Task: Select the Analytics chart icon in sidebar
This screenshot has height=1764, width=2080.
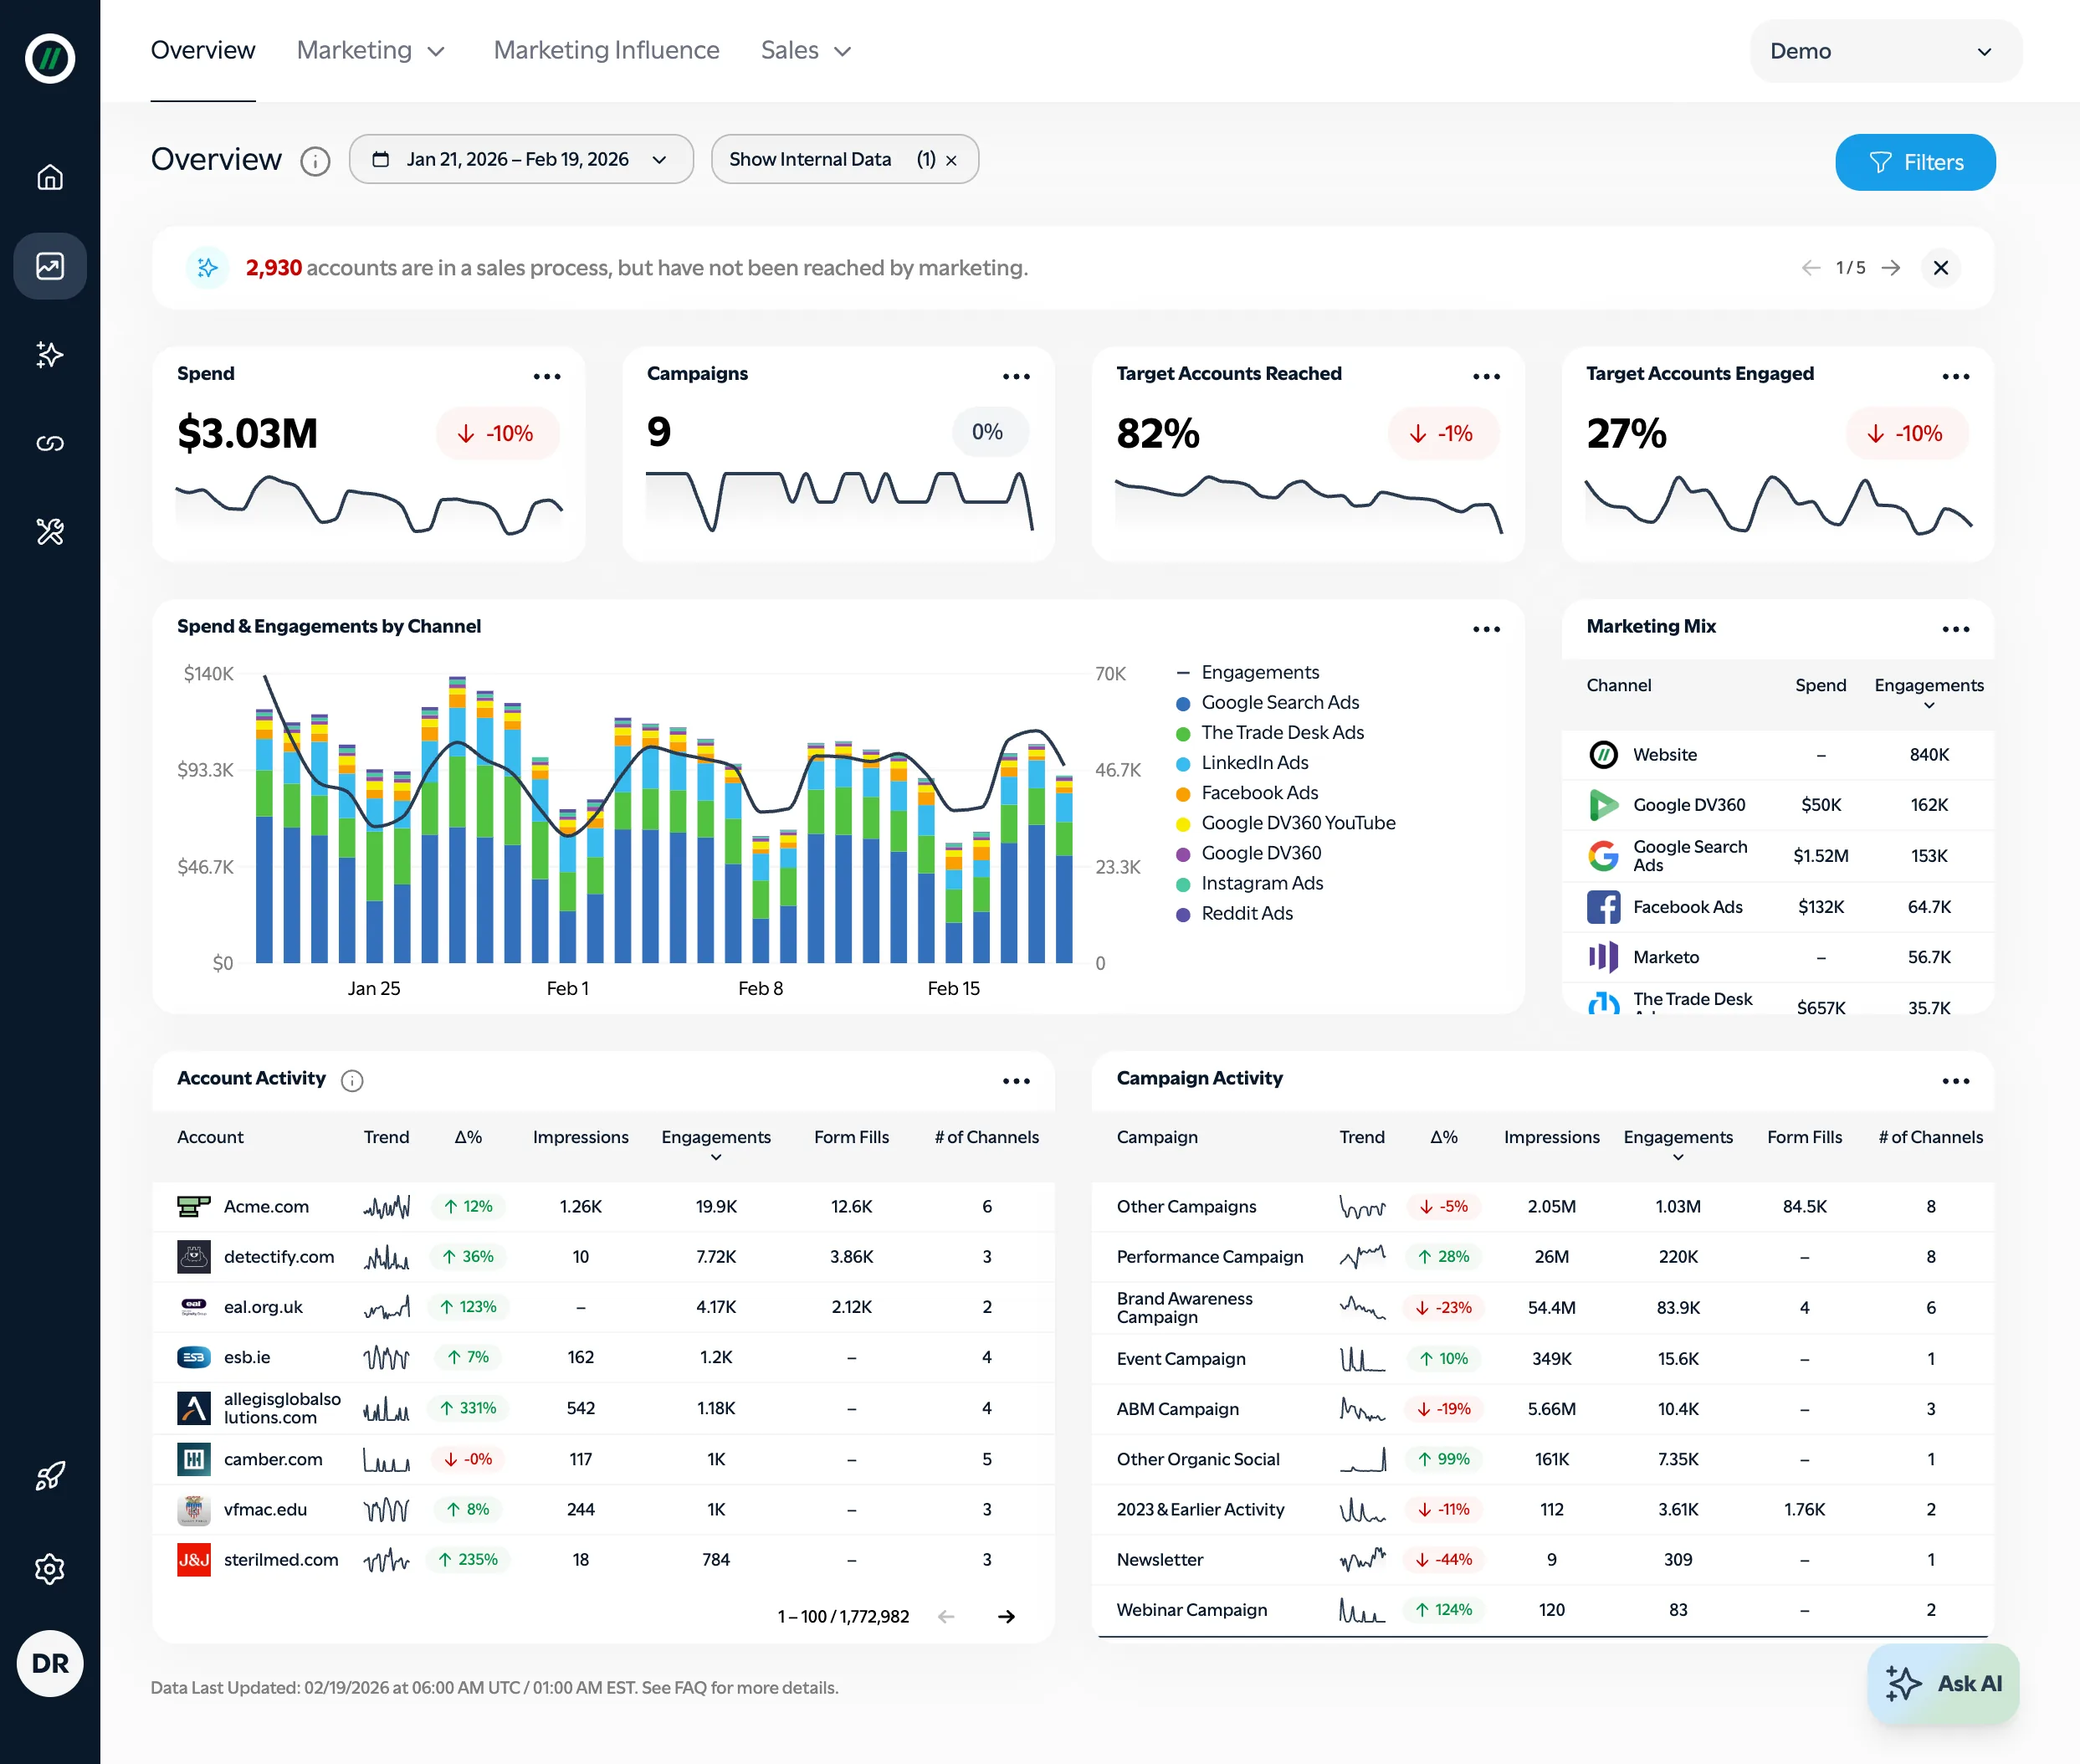Action: tap(50, 266)
